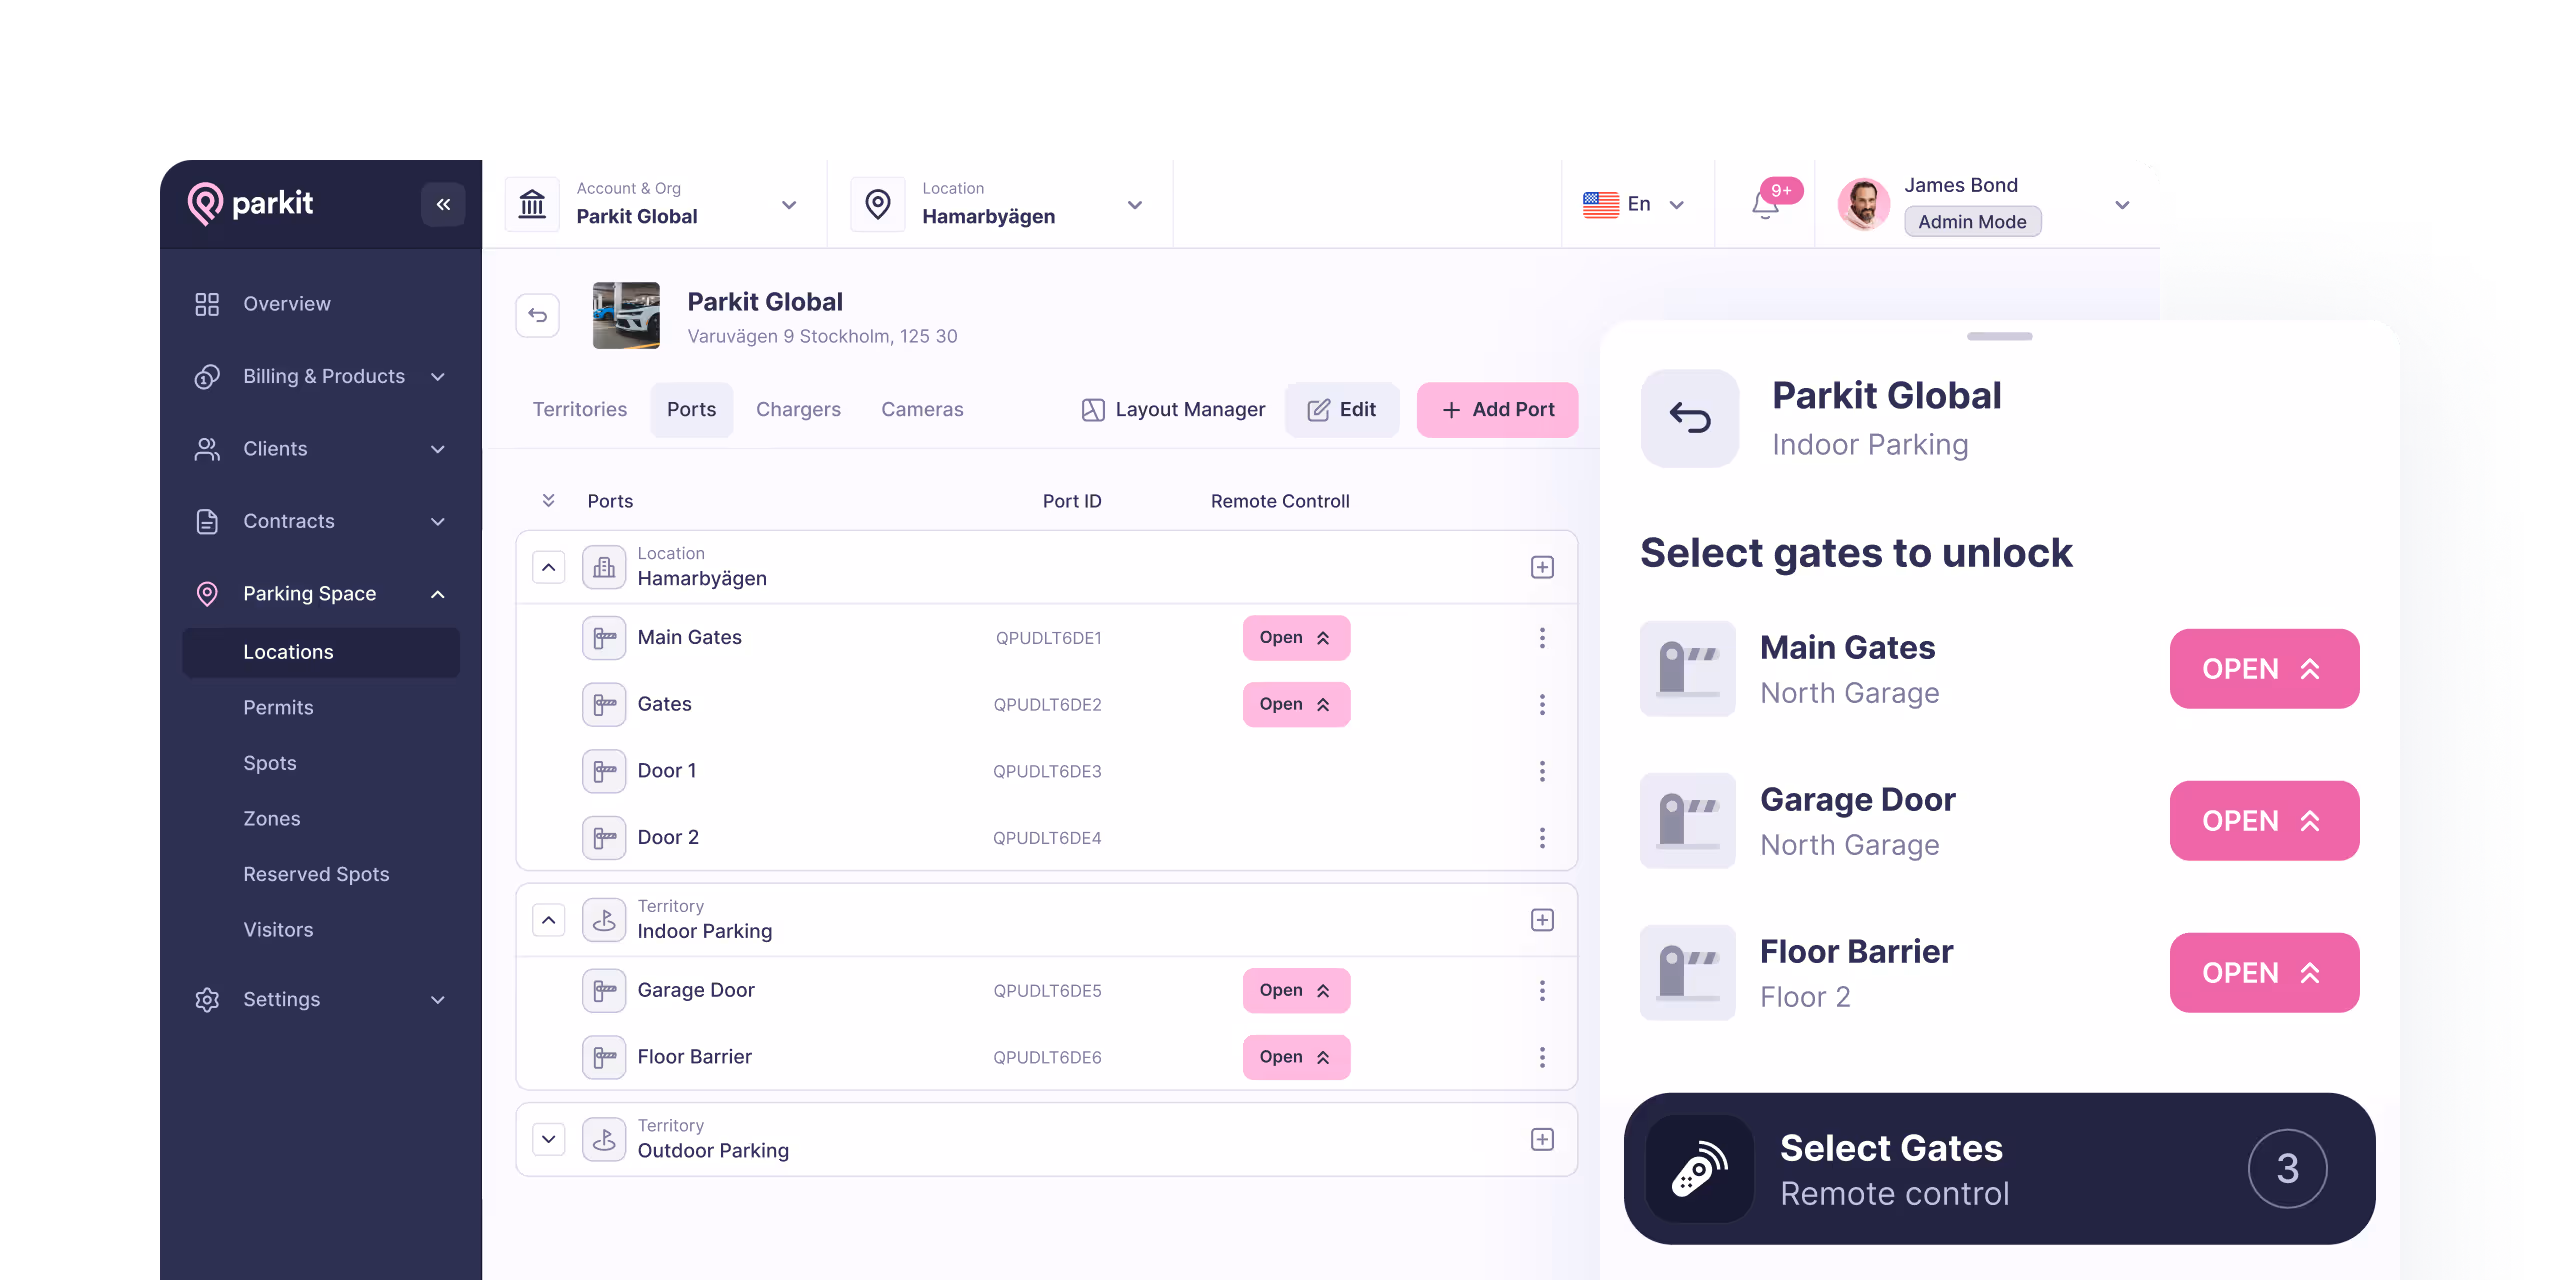Toggle expand all ports double-chevron
2560x1280 pixels.
click(x=548, y=500)
